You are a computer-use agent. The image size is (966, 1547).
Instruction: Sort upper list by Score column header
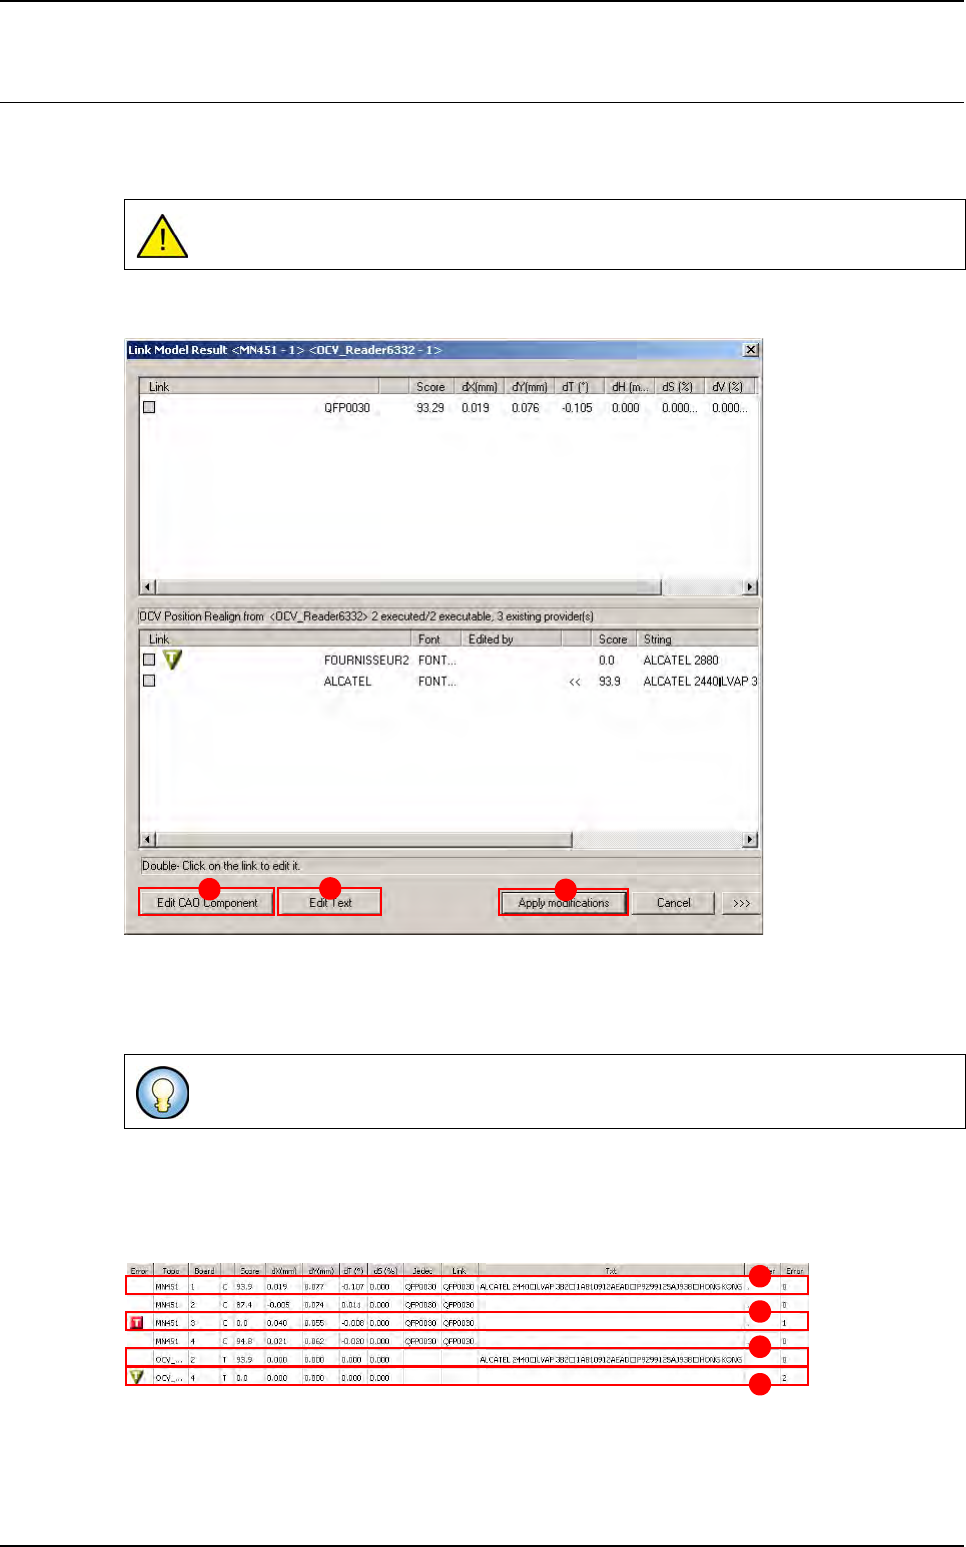tap(430, 387)
